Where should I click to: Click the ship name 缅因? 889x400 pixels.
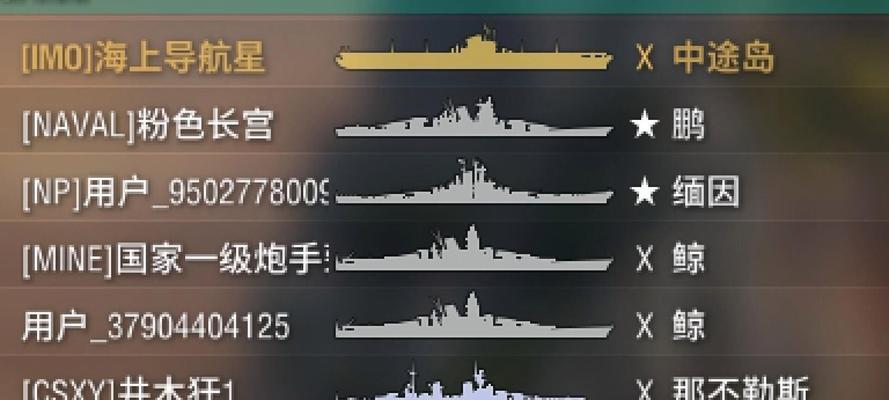pyautogui.click(x=706, y=193)
